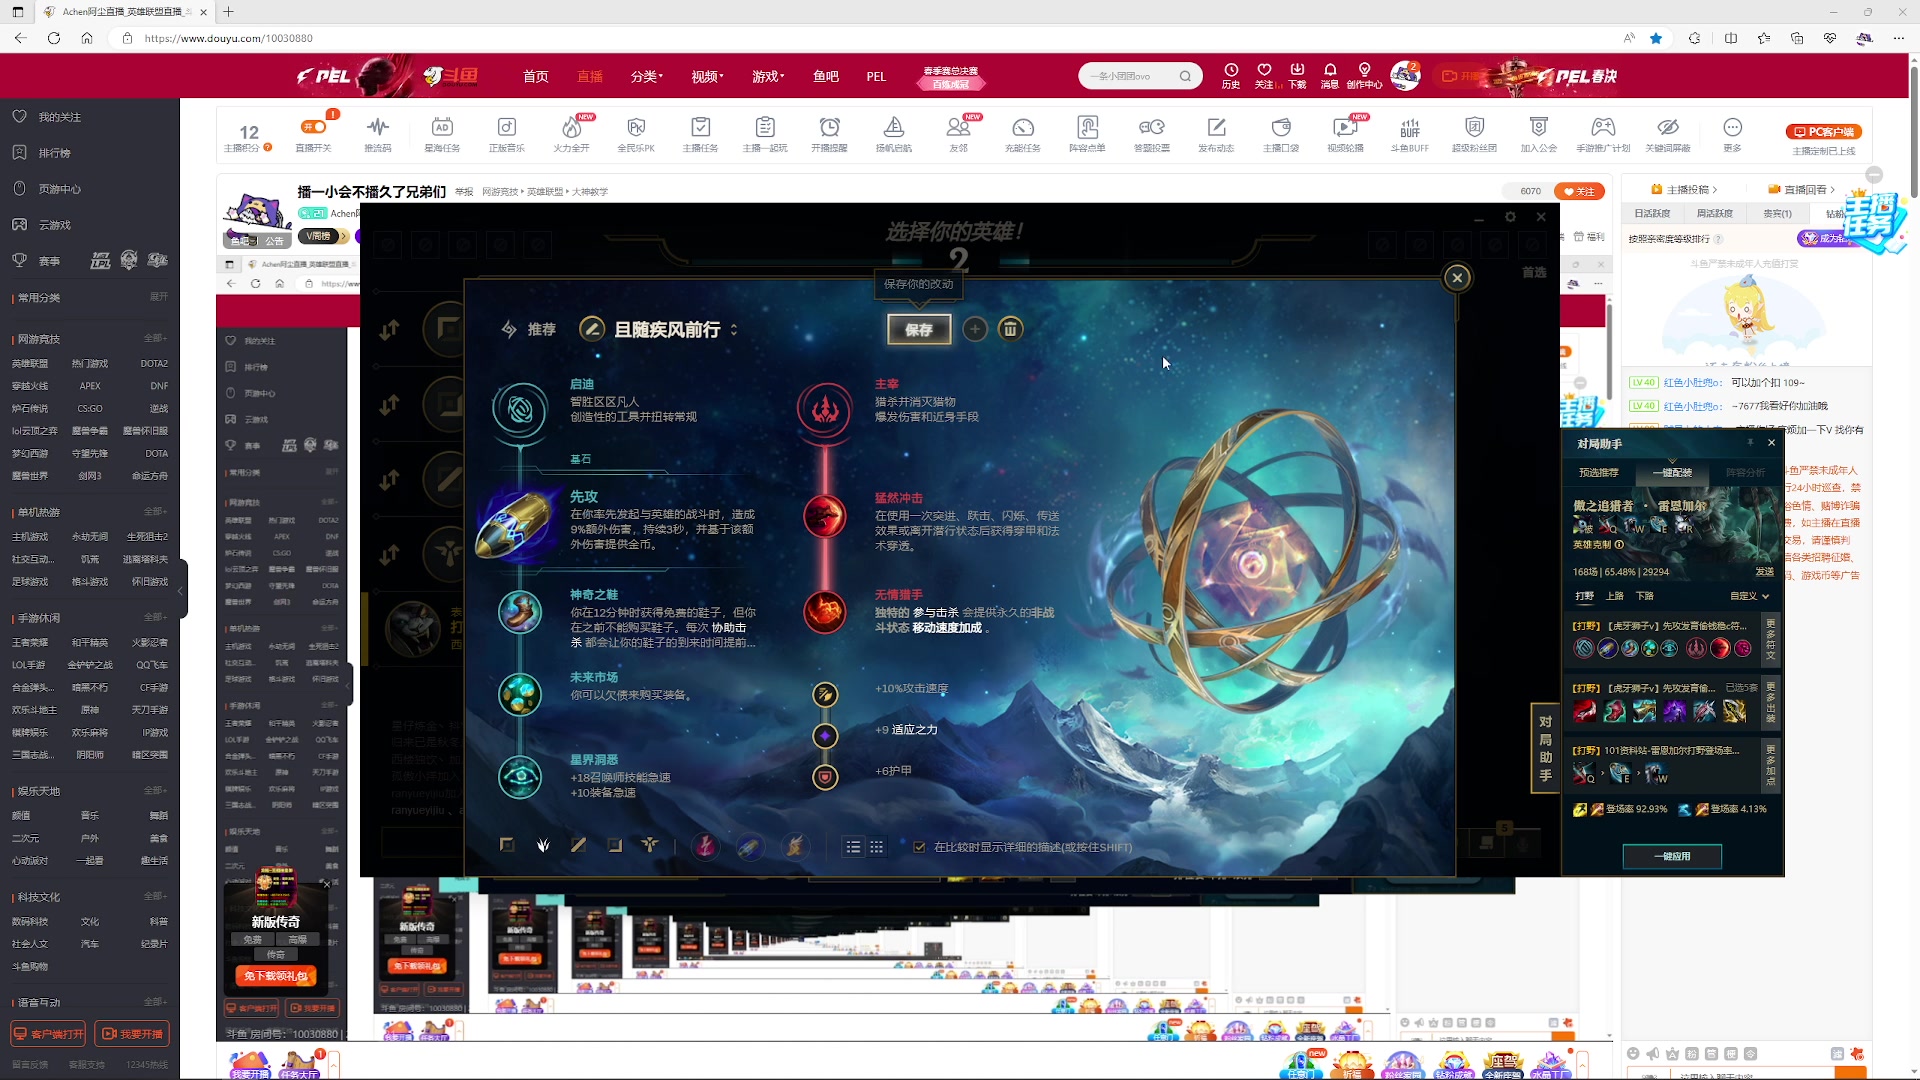
Task: Select the +9 adaptive force shard icon
Action: (825, 736)
